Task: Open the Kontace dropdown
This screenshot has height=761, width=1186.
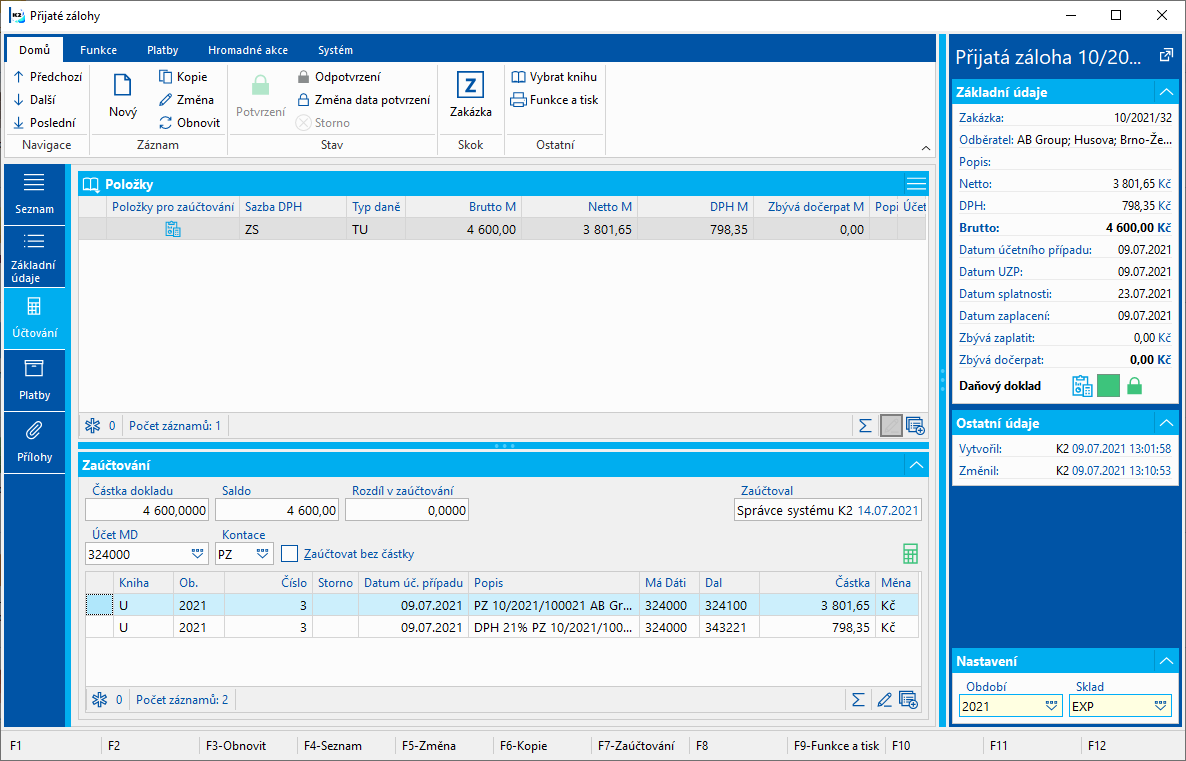Action: pyautogui.click(x=262, y=554)
